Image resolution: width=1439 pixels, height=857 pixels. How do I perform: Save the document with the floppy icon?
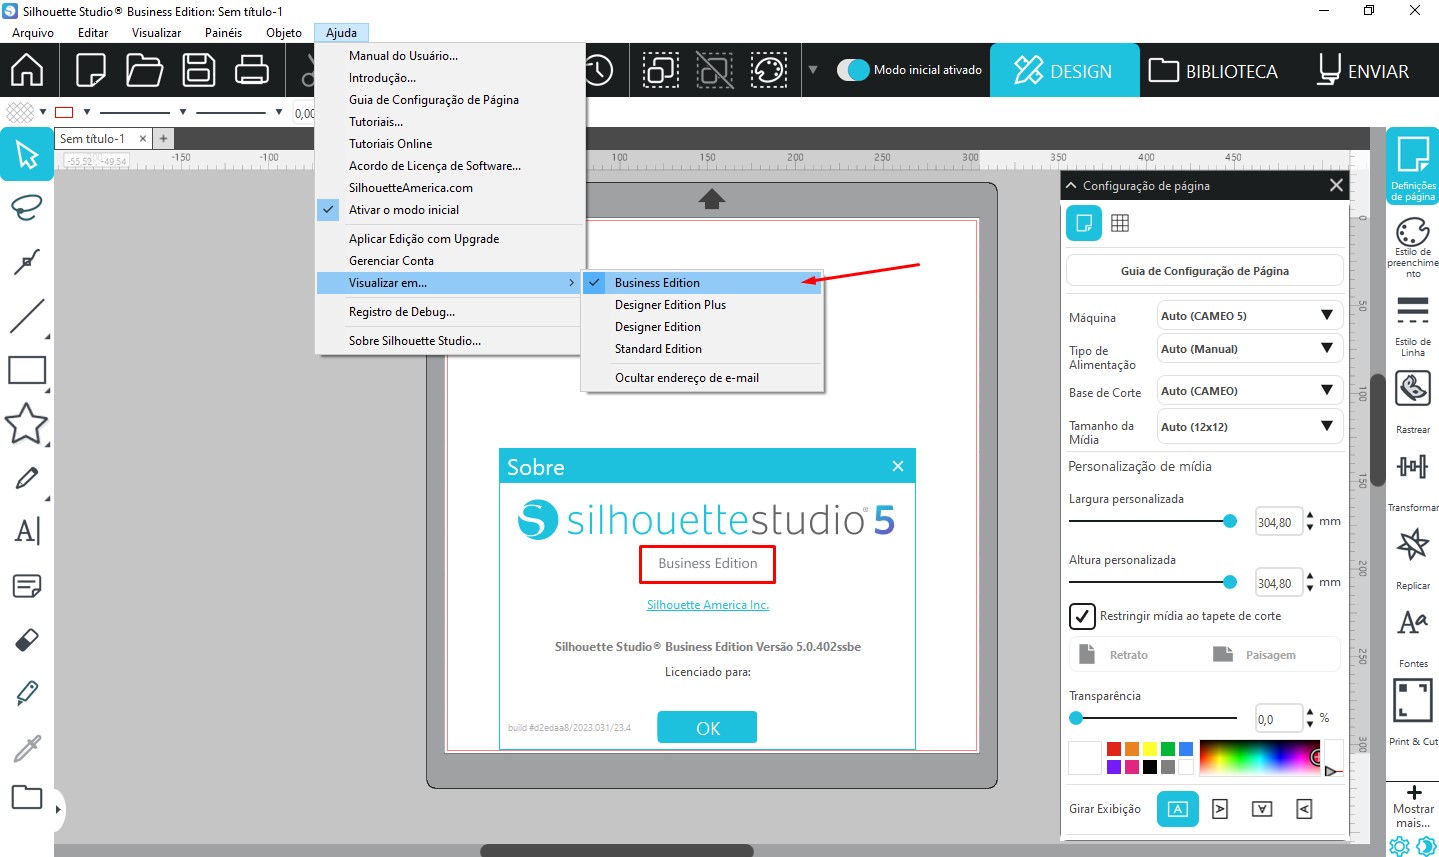pos(199,70)
